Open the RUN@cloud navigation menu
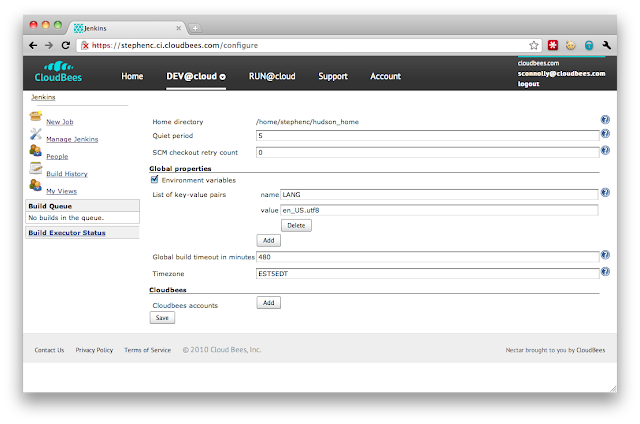This screenshot has height=424, width=640. (272, 76)
